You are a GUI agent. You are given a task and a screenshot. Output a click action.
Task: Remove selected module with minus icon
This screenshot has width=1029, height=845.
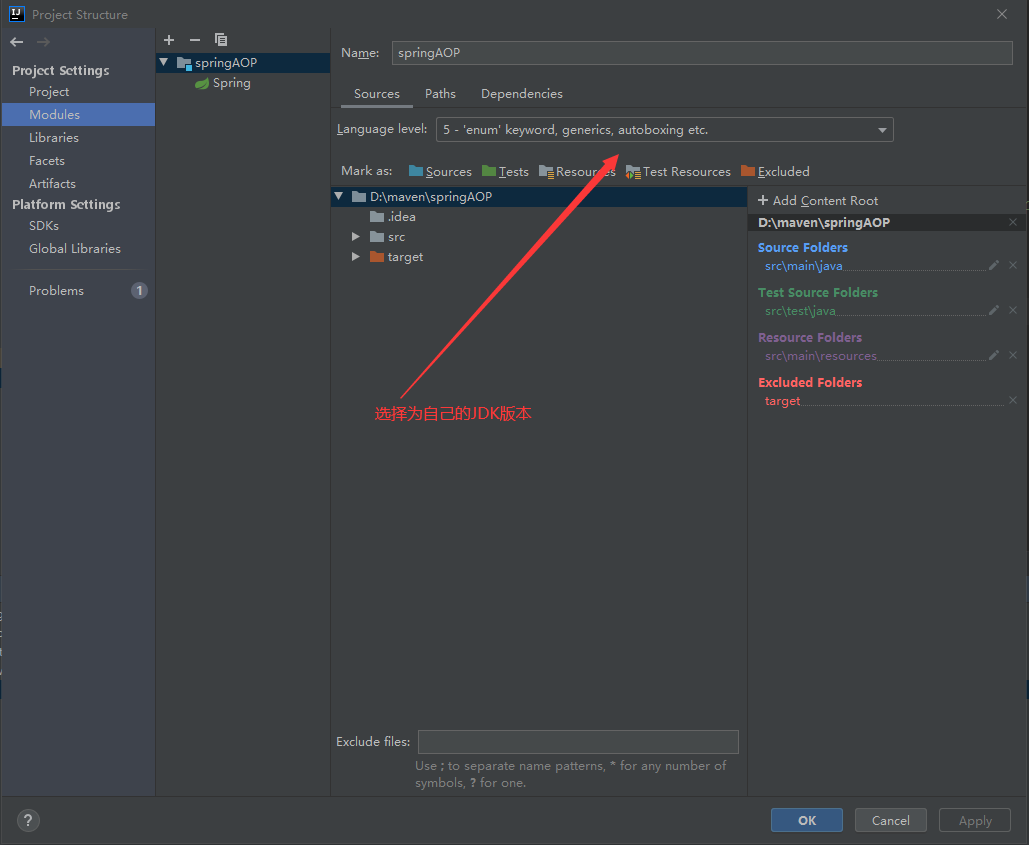point(195,40)
